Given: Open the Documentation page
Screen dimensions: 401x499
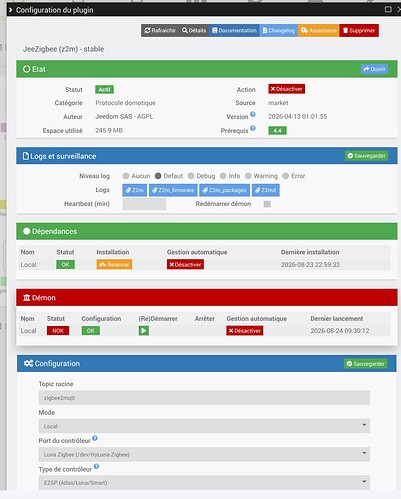Looking at the screenshot, I should [x=234, y=31].
